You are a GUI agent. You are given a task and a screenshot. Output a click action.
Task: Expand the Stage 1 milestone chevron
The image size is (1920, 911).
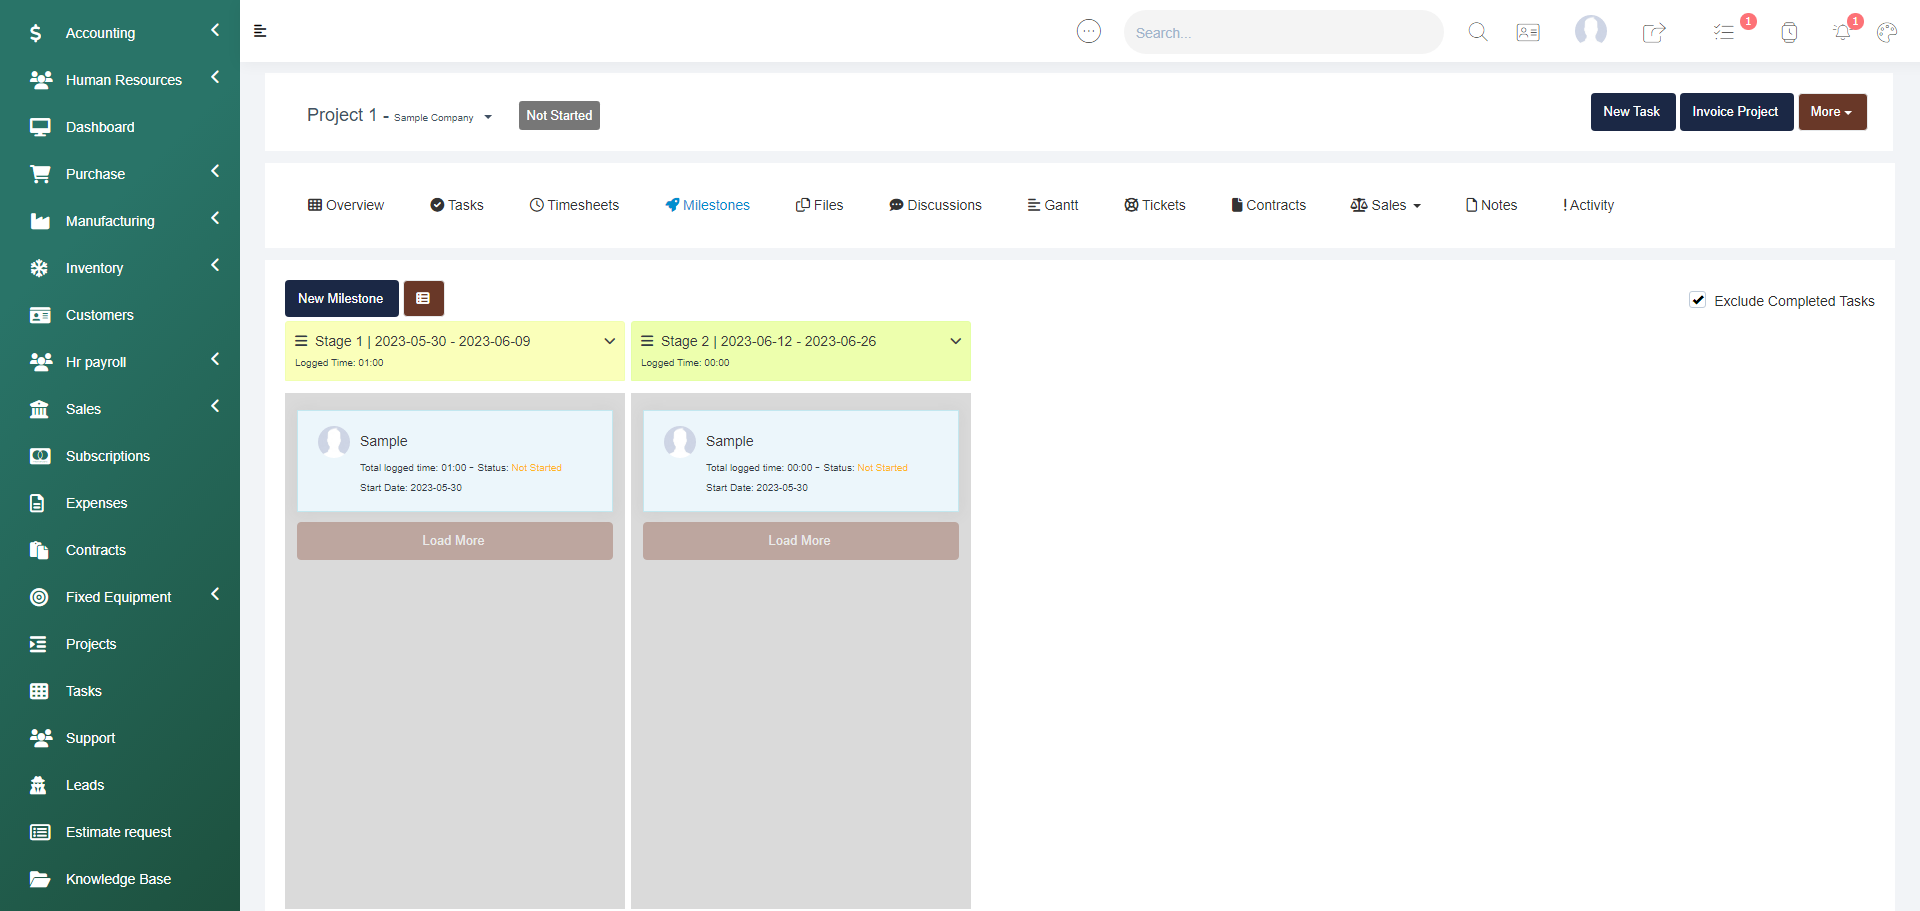(609, 341)
